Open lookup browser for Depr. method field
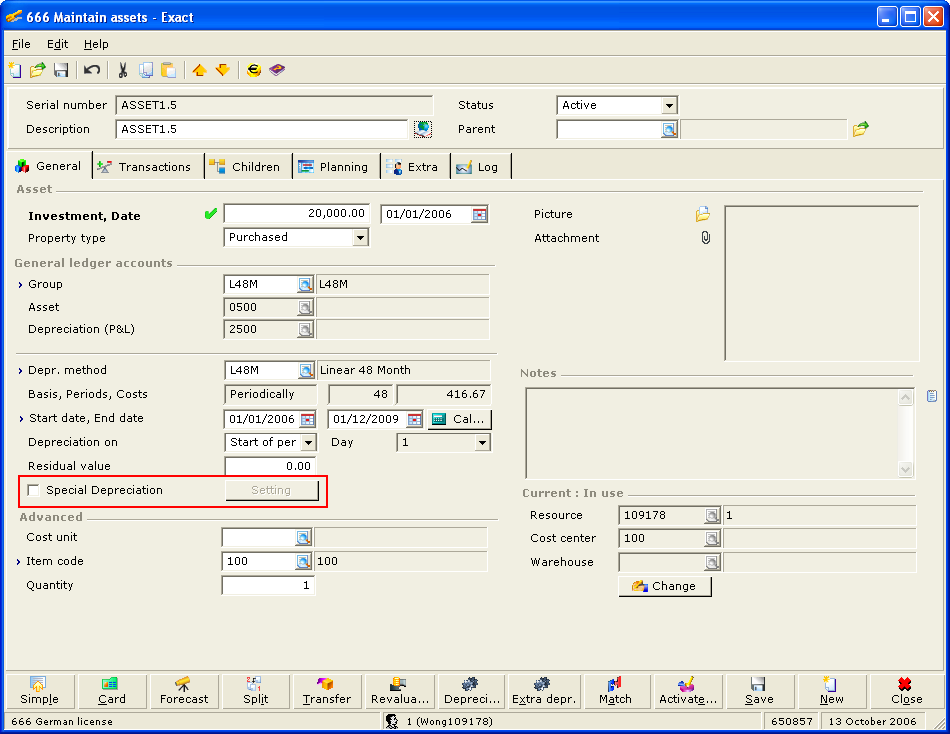Screen dimensions: 950x734 pos(305,370)
